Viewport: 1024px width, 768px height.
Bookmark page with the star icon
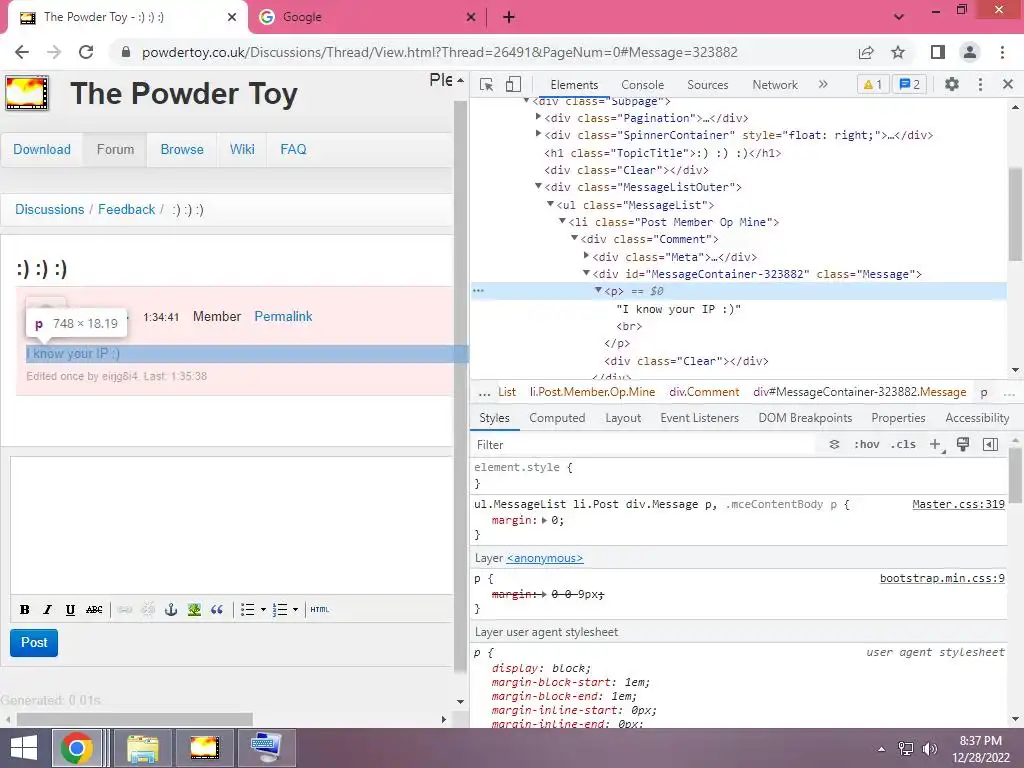pos(898,52)
